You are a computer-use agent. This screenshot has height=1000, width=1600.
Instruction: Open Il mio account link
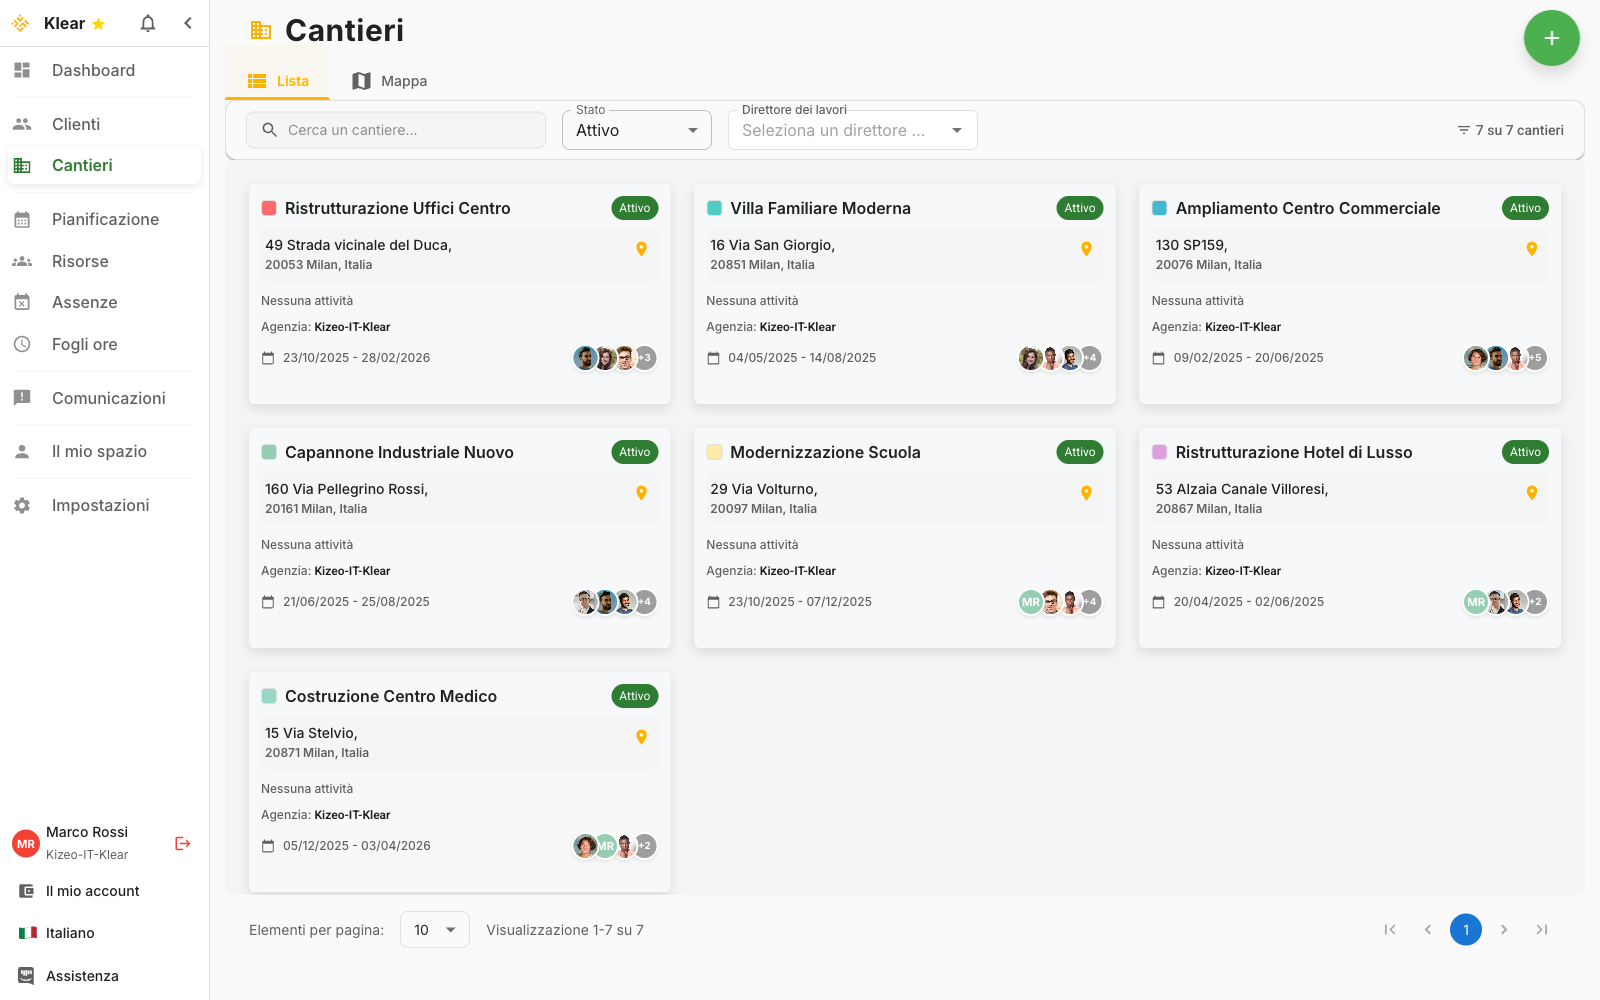pos(91,890)
